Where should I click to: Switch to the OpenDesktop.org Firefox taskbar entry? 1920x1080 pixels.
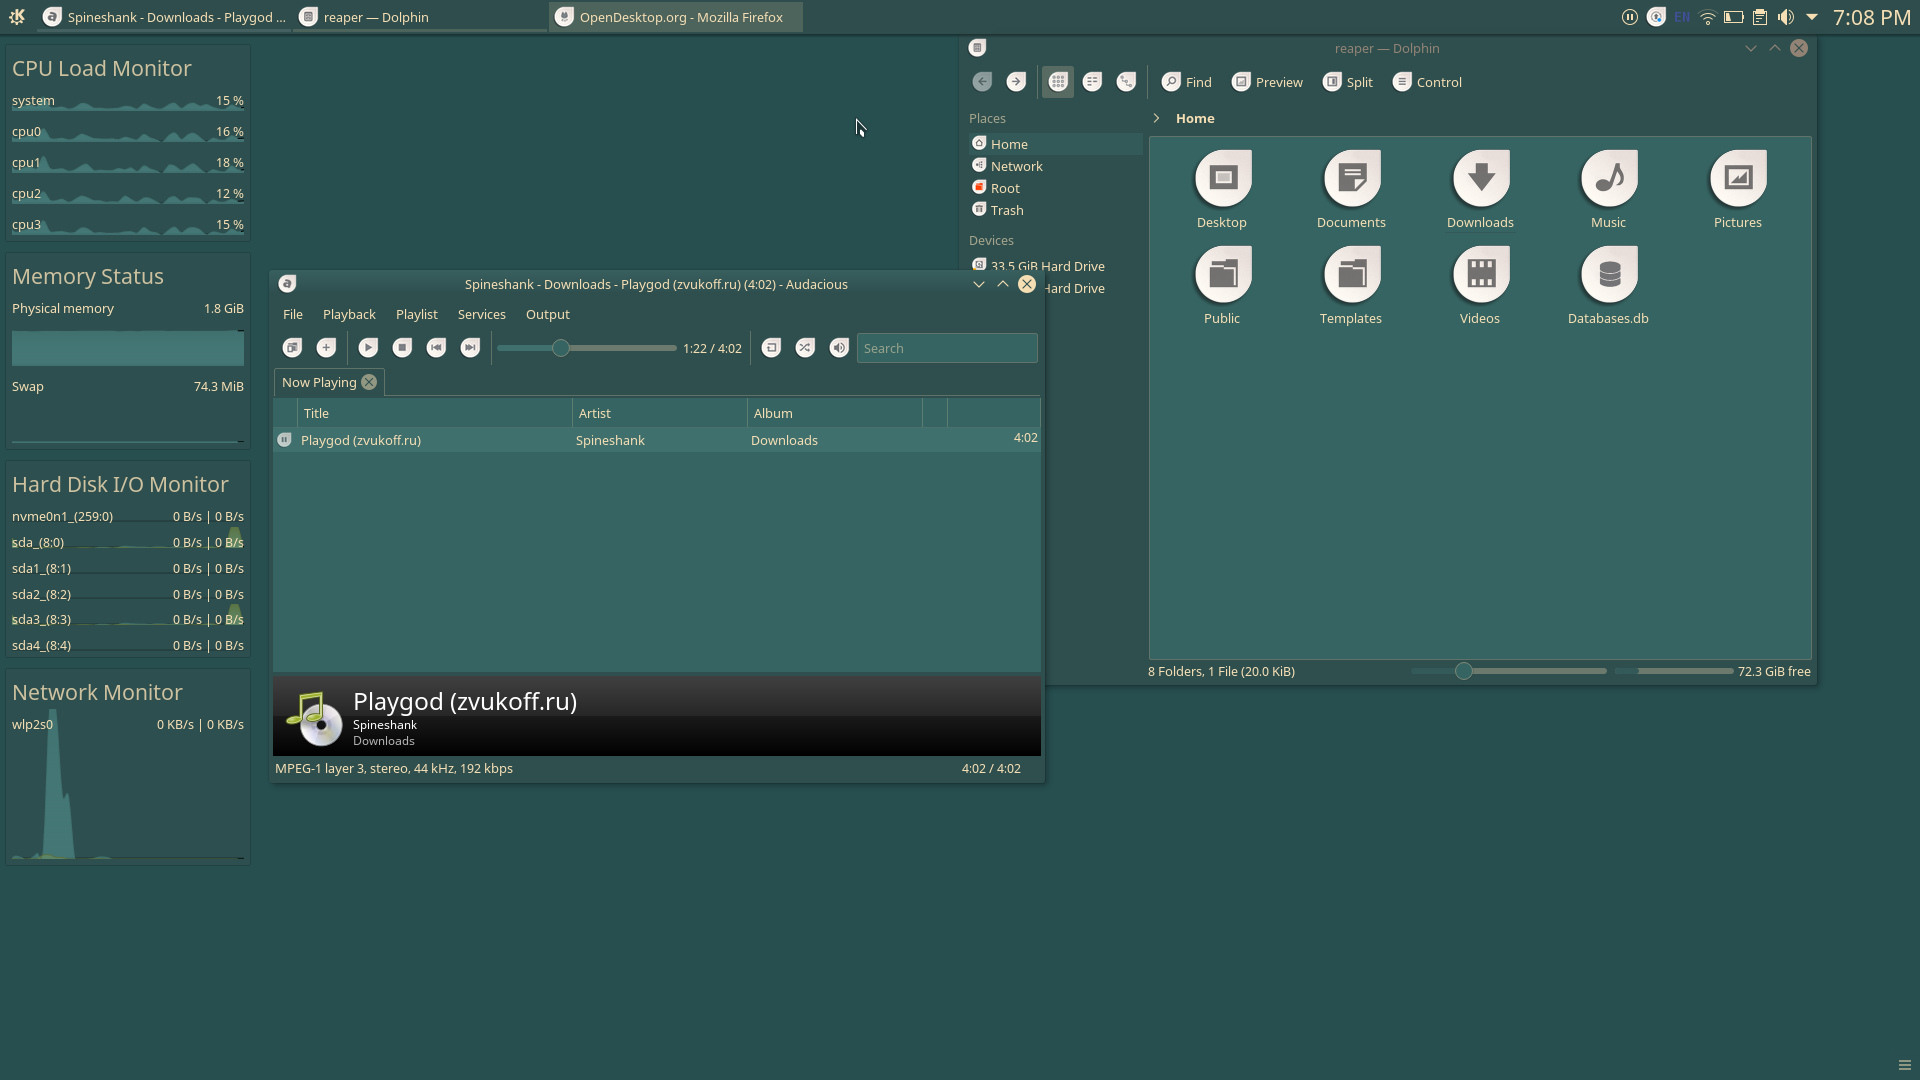click(676, 17)
